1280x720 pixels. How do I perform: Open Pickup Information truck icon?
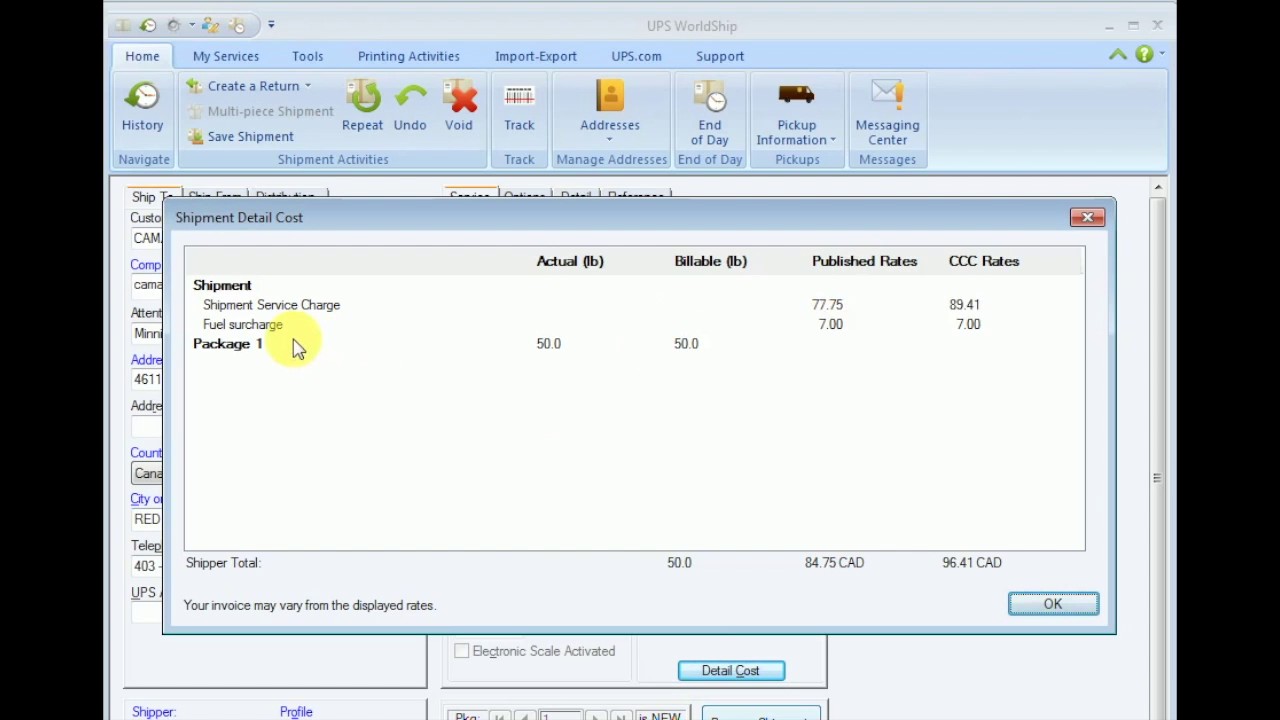click(797, 95)
